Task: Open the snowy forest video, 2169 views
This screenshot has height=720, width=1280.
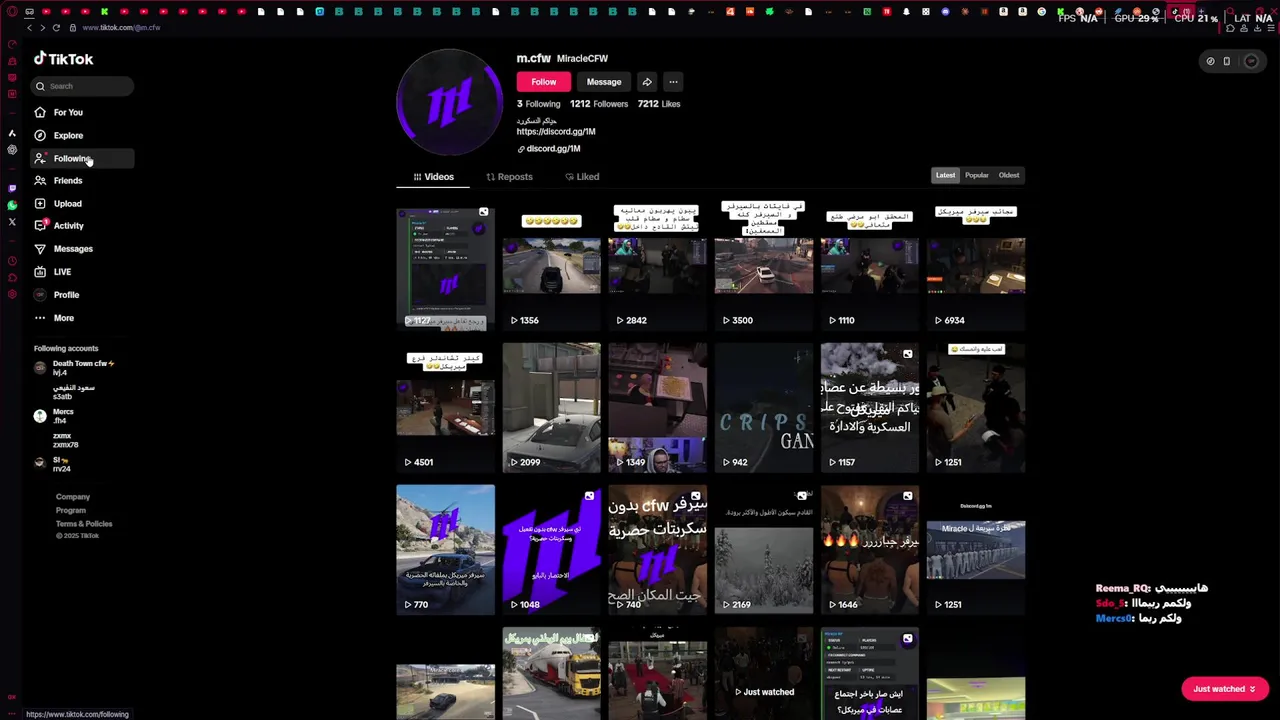Action: 764,550
